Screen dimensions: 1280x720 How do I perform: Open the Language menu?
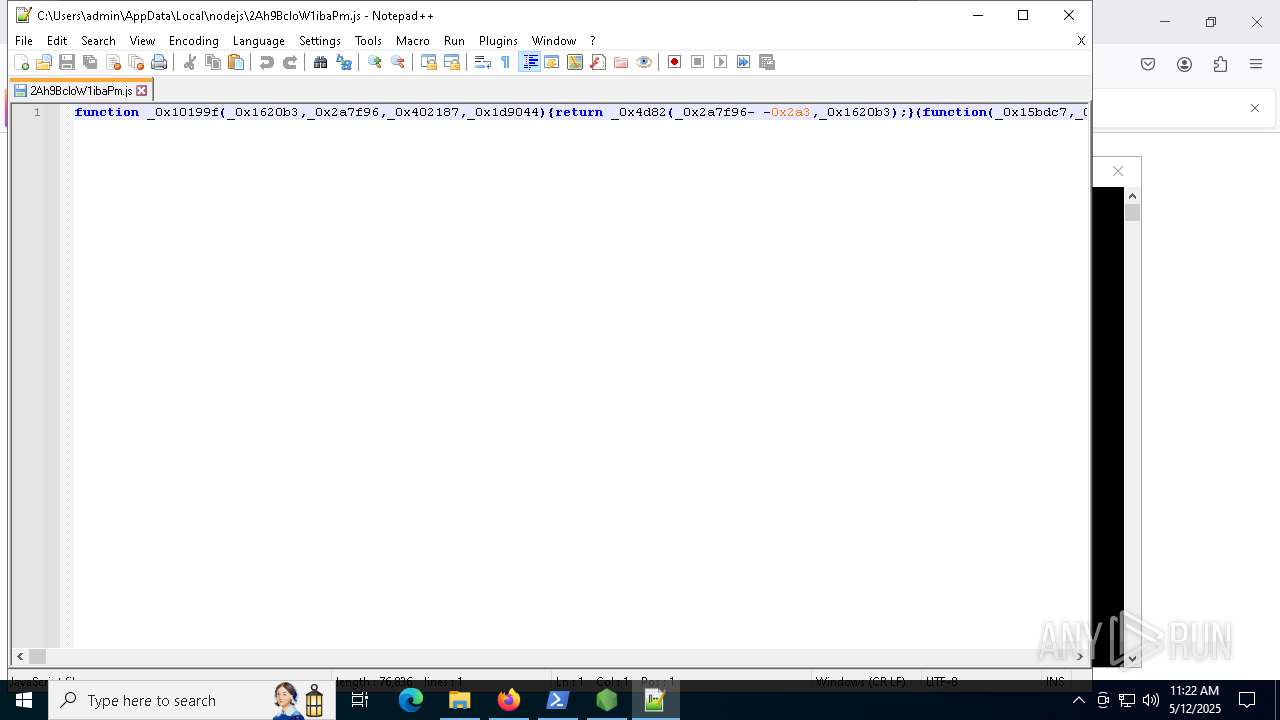point(259,41)
